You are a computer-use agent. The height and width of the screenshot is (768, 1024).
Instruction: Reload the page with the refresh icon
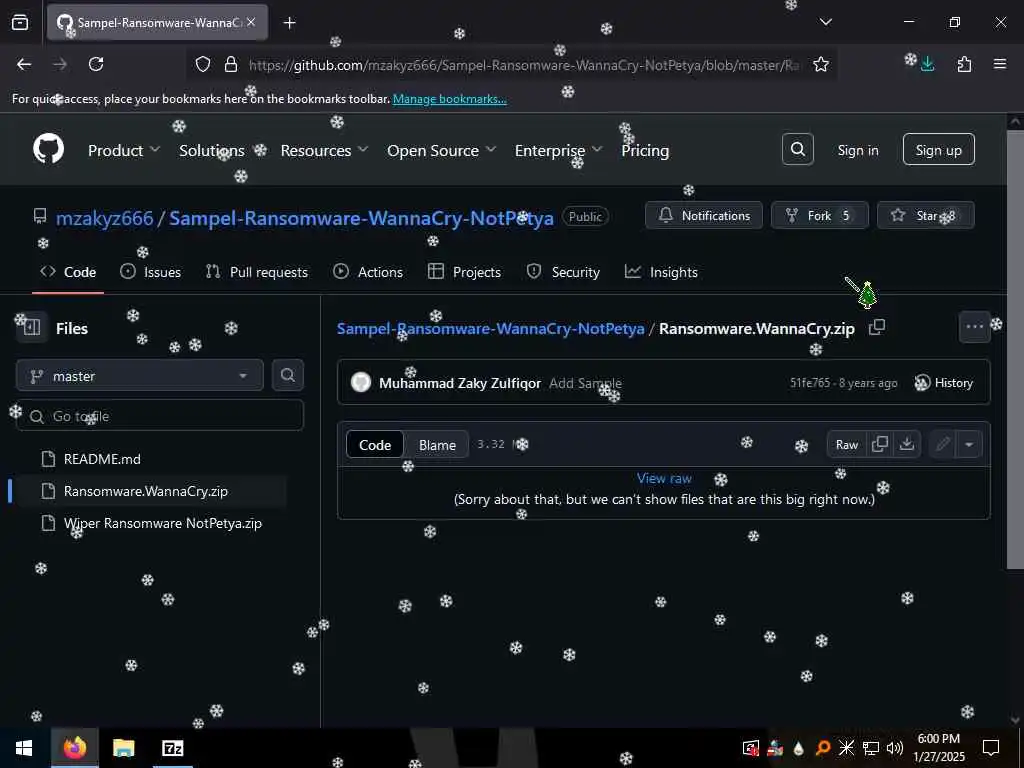[96, 64]
